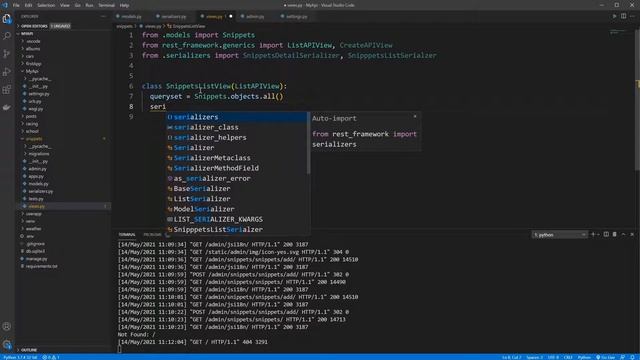
Task: Open the Selection menu
Action: click(46, 5)
